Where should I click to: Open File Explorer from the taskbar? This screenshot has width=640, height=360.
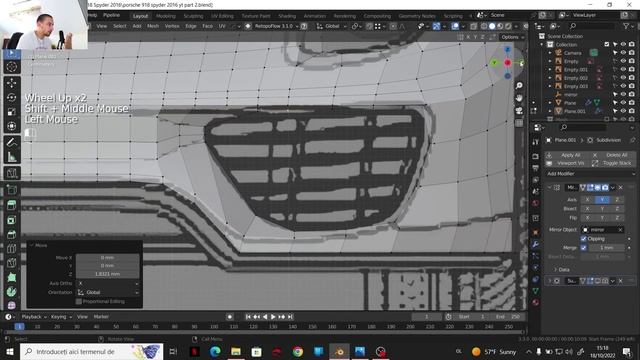tap(236, 351)
